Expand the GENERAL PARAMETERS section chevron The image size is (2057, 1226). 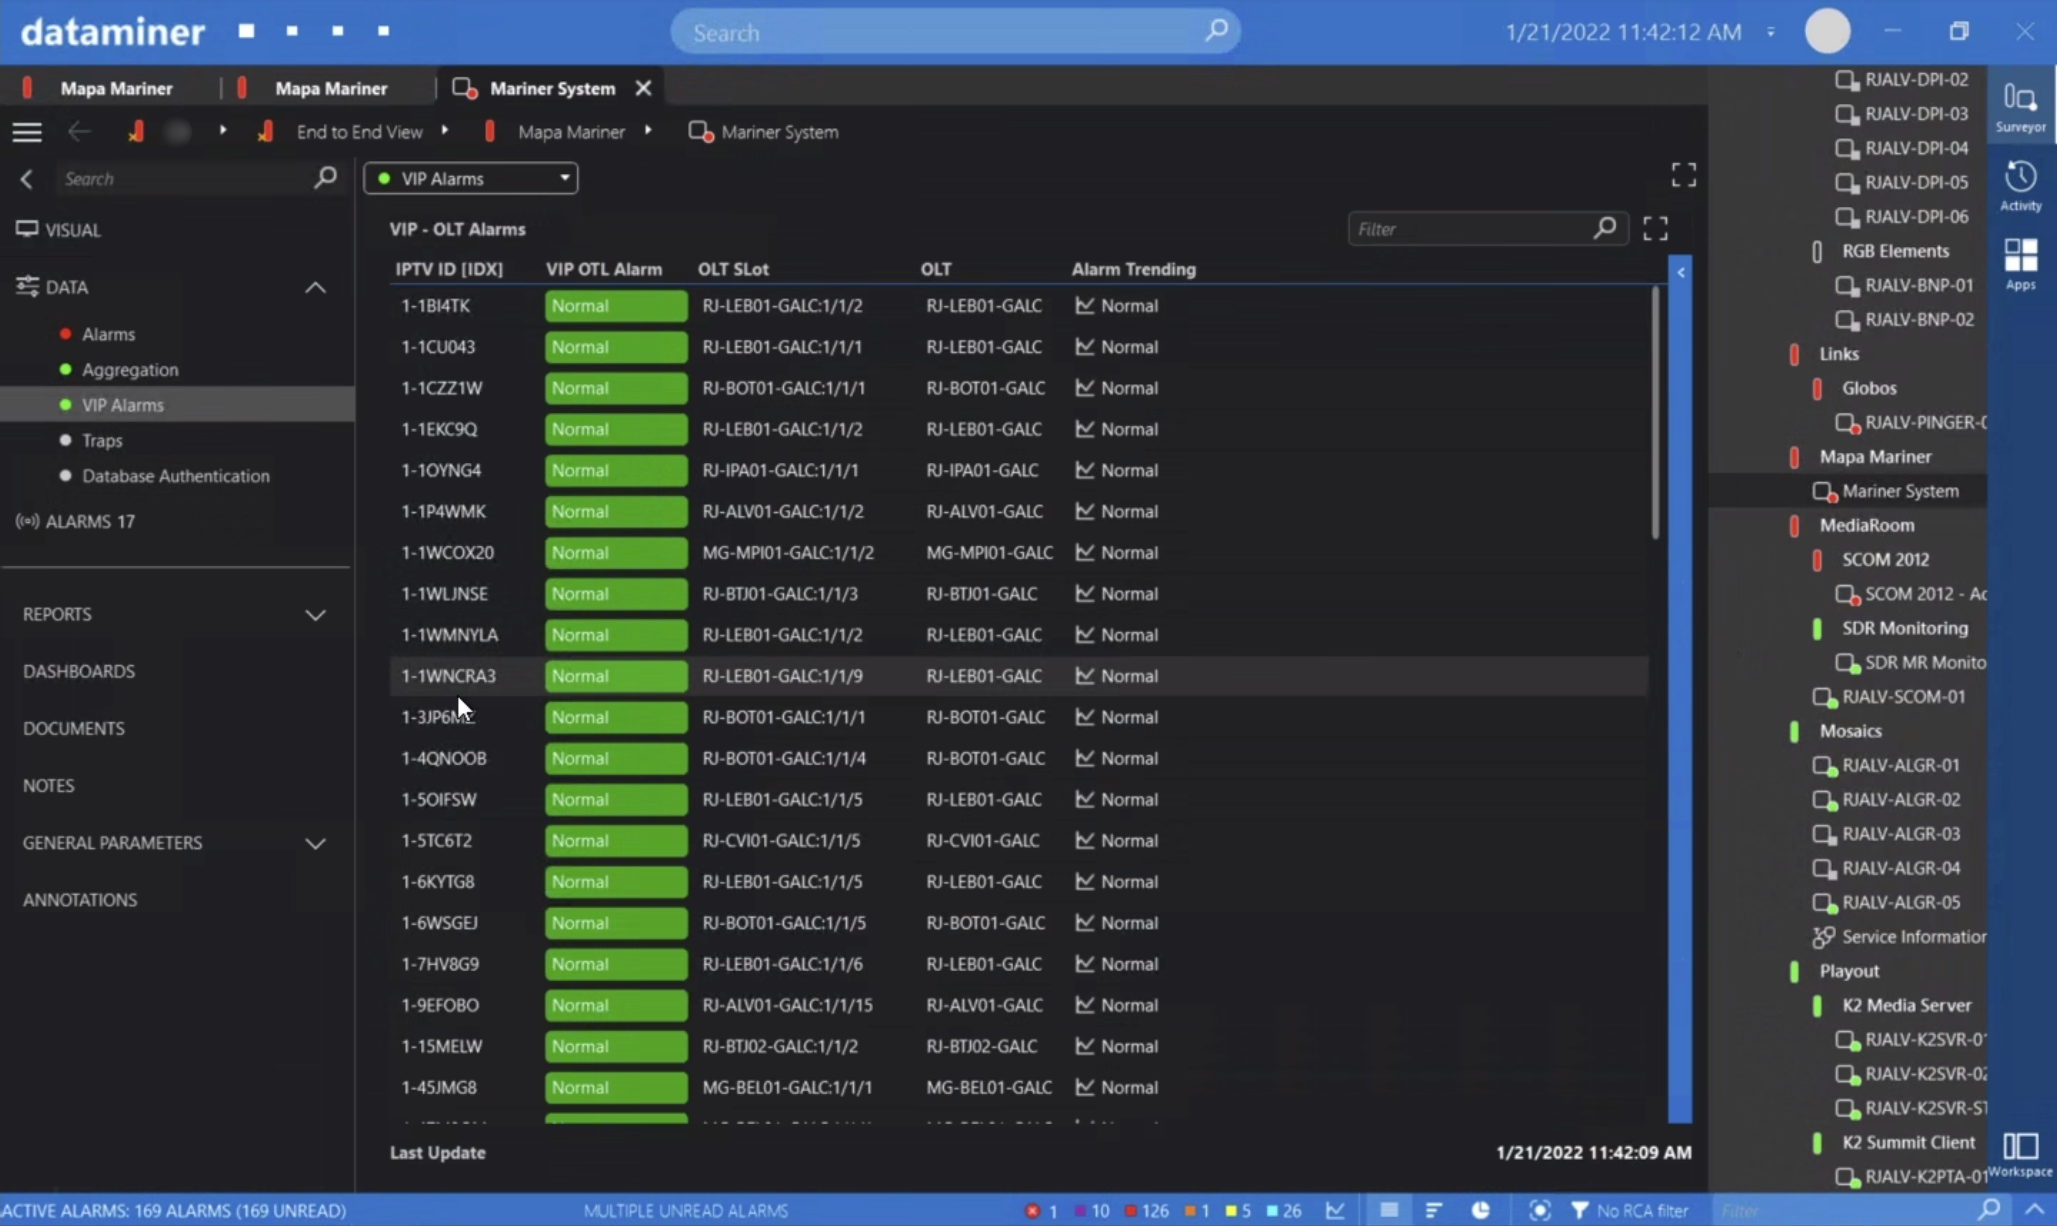coord(315,844)
